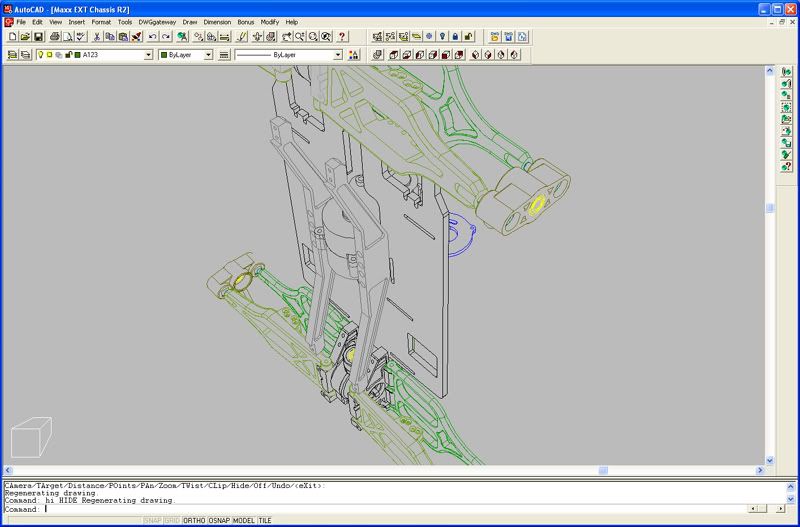Toggle OSNAP in status bar
This screenshot has height=527, width=800.
[219, 520]
